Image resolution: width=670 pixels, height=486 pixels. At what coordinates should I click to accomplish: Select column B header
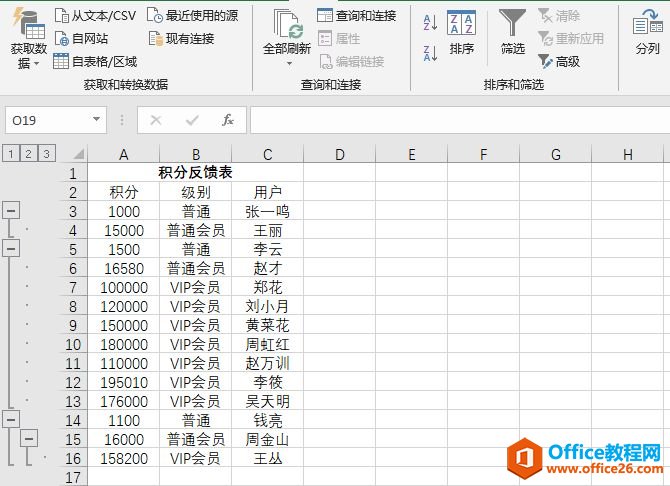click(196, 154)
